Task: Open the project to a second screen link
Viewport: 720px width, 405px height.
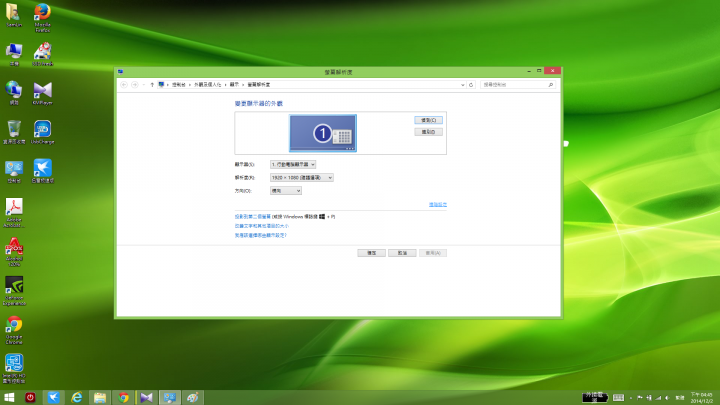Action: pos(253,216)
